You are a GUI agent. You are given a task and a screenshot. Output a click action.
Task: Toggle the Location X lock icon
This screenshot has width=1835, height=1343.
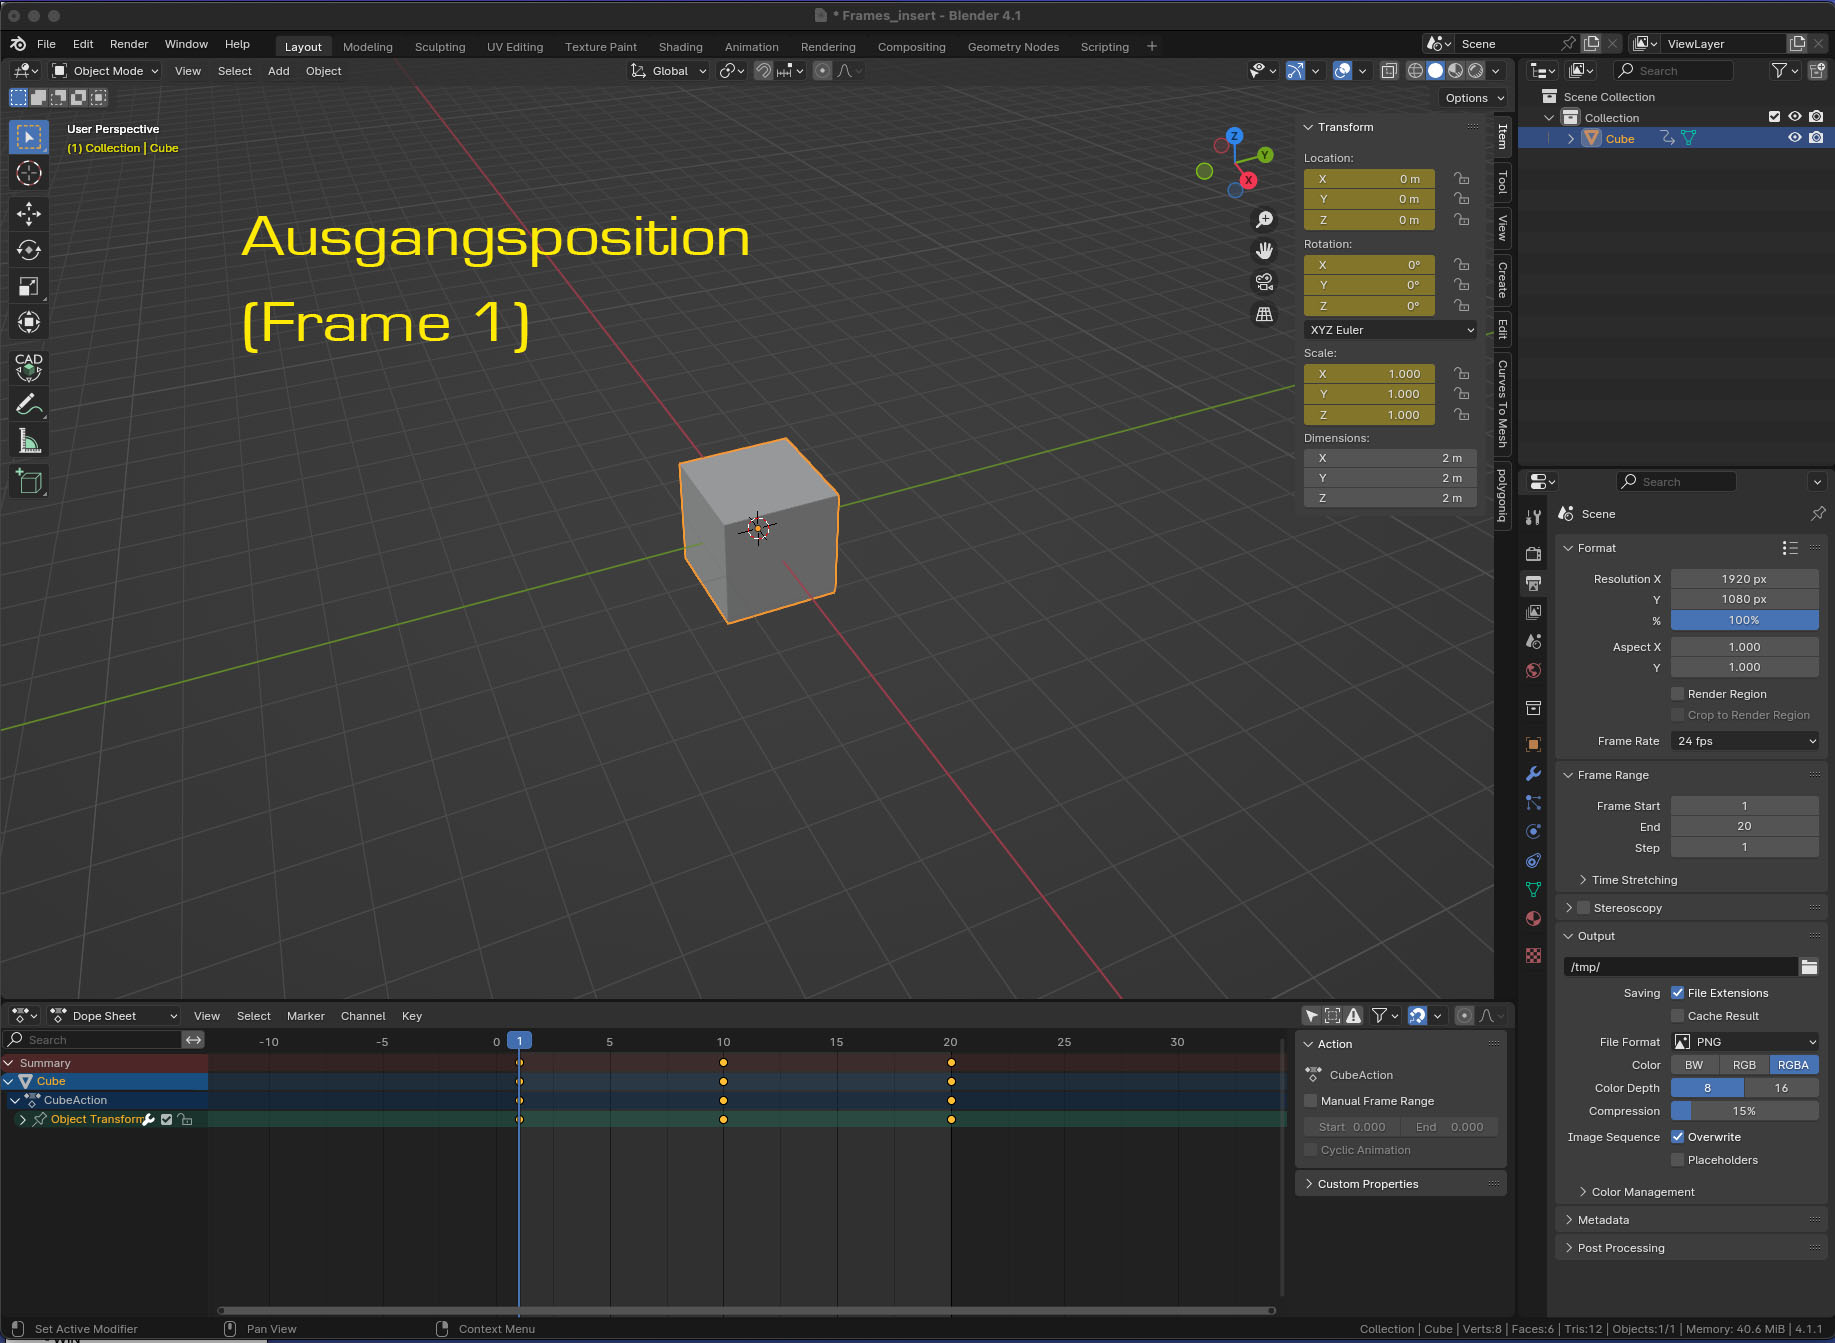click(x=1462, y=179)
